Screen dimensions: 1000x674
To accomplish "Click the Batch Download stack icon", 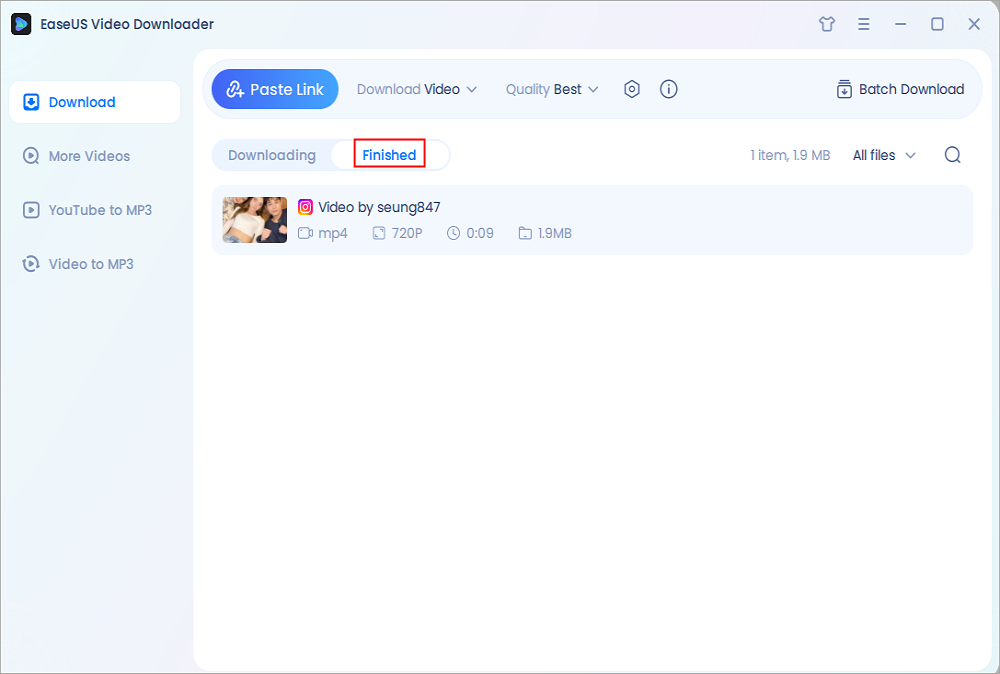I will [844, 89].
